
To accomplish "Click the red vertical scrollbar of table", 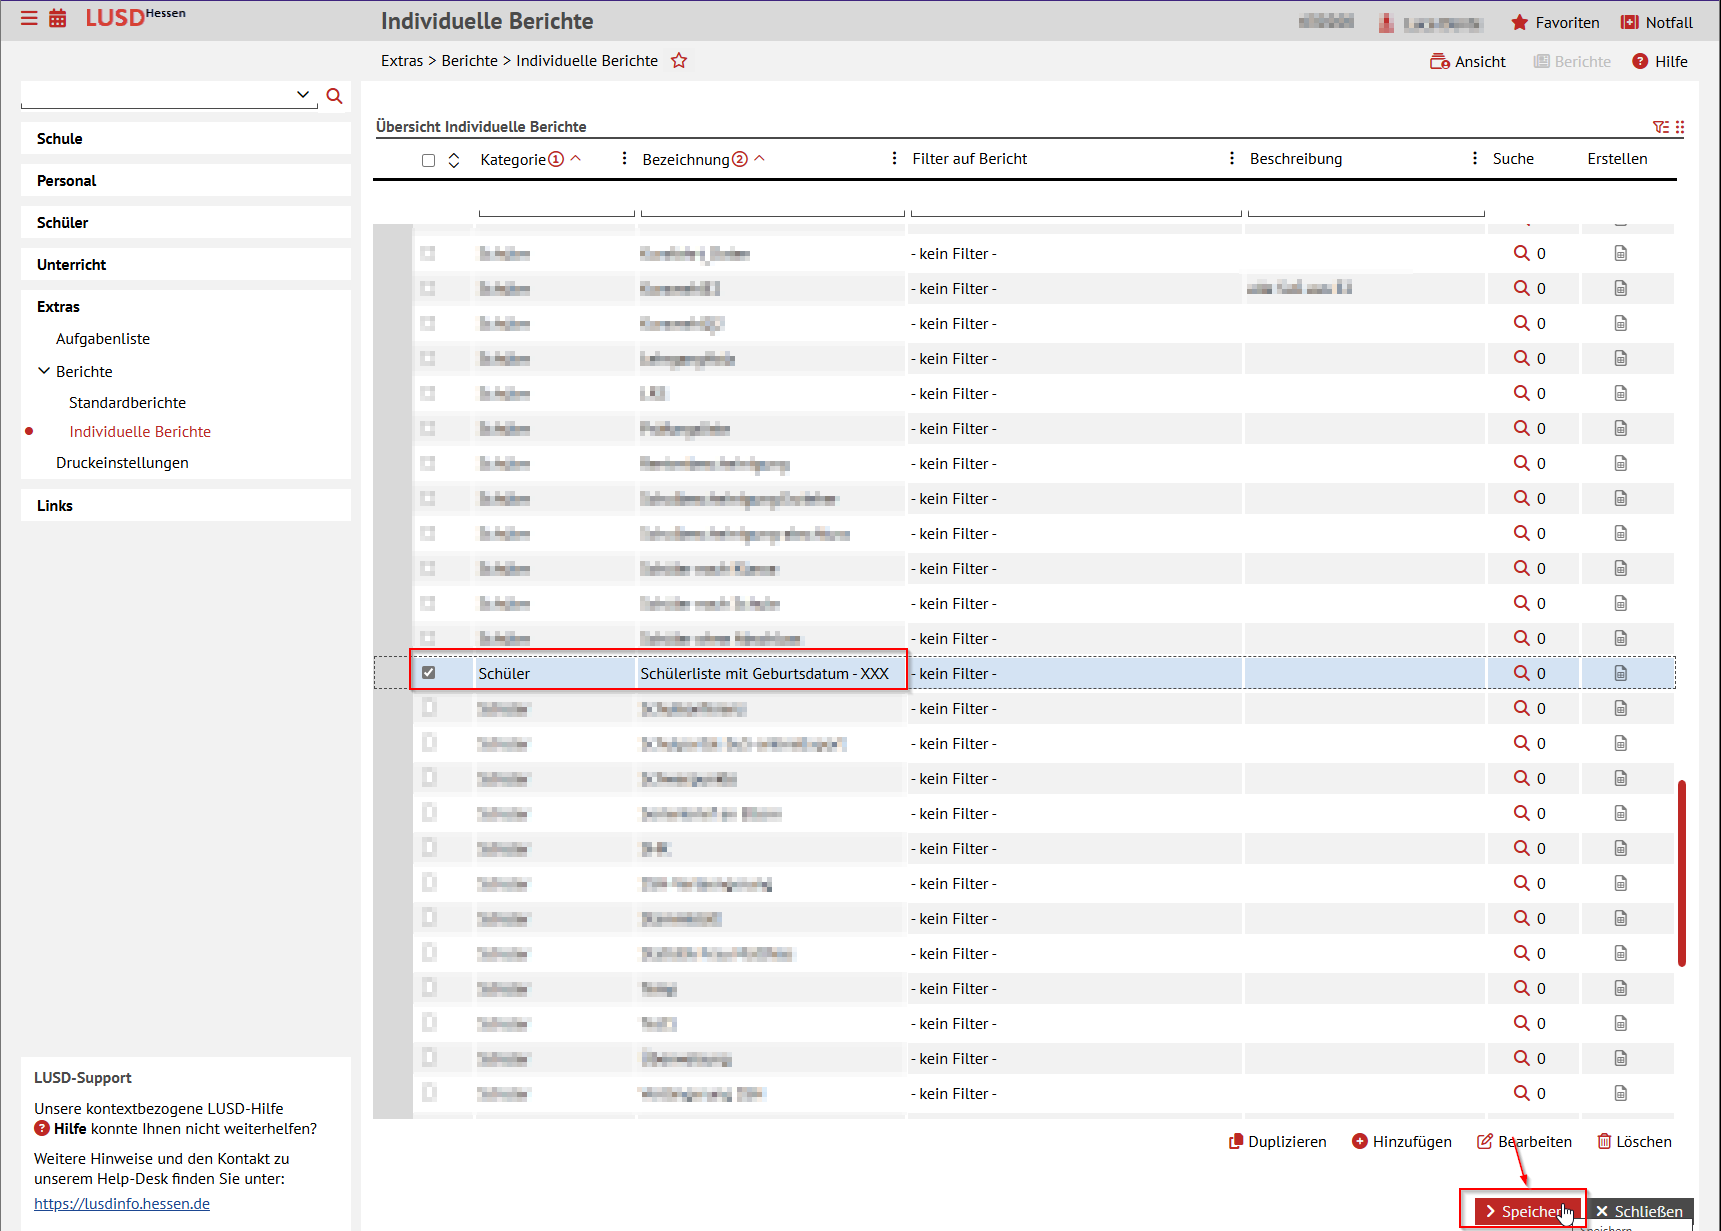I will pos(1682,872).
